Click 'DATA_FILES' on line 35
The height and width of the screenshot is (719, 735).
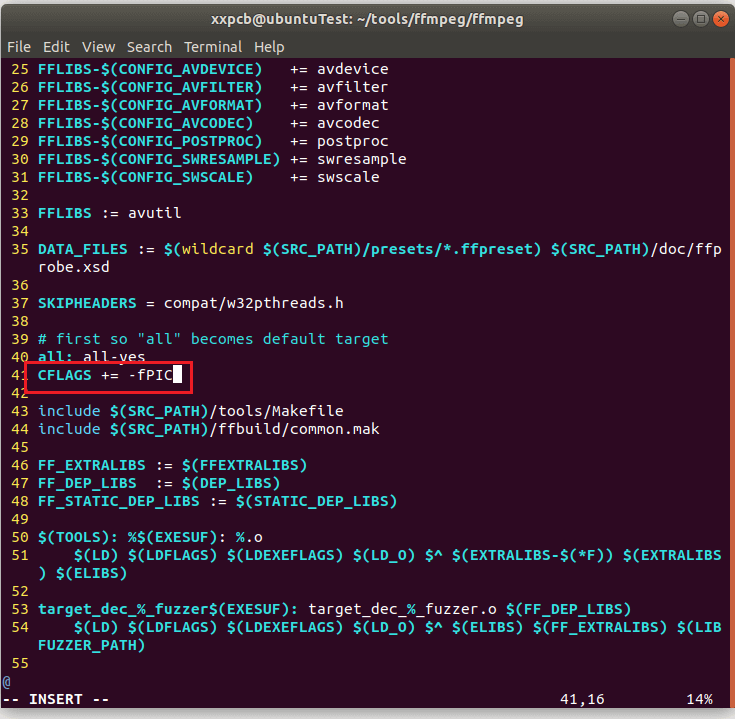coord(82,249)
